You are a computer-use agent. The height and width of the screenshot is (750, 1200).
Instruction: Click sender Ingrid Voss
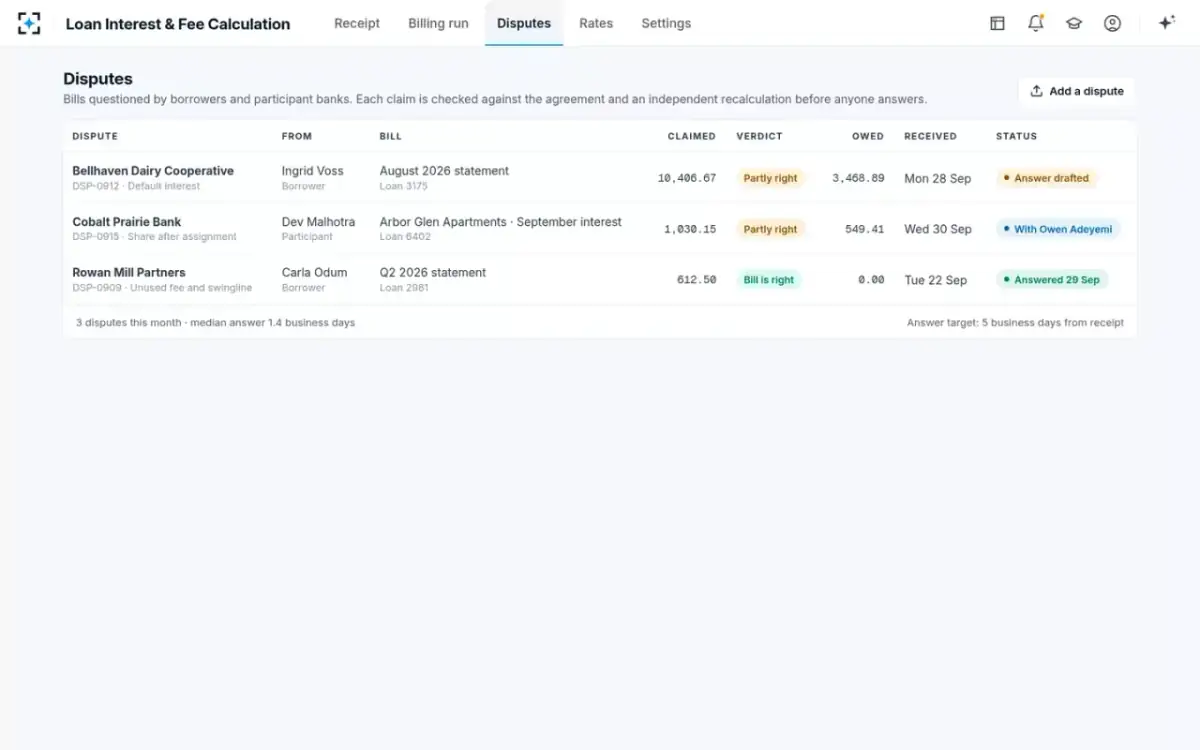(x=313, y=171)
